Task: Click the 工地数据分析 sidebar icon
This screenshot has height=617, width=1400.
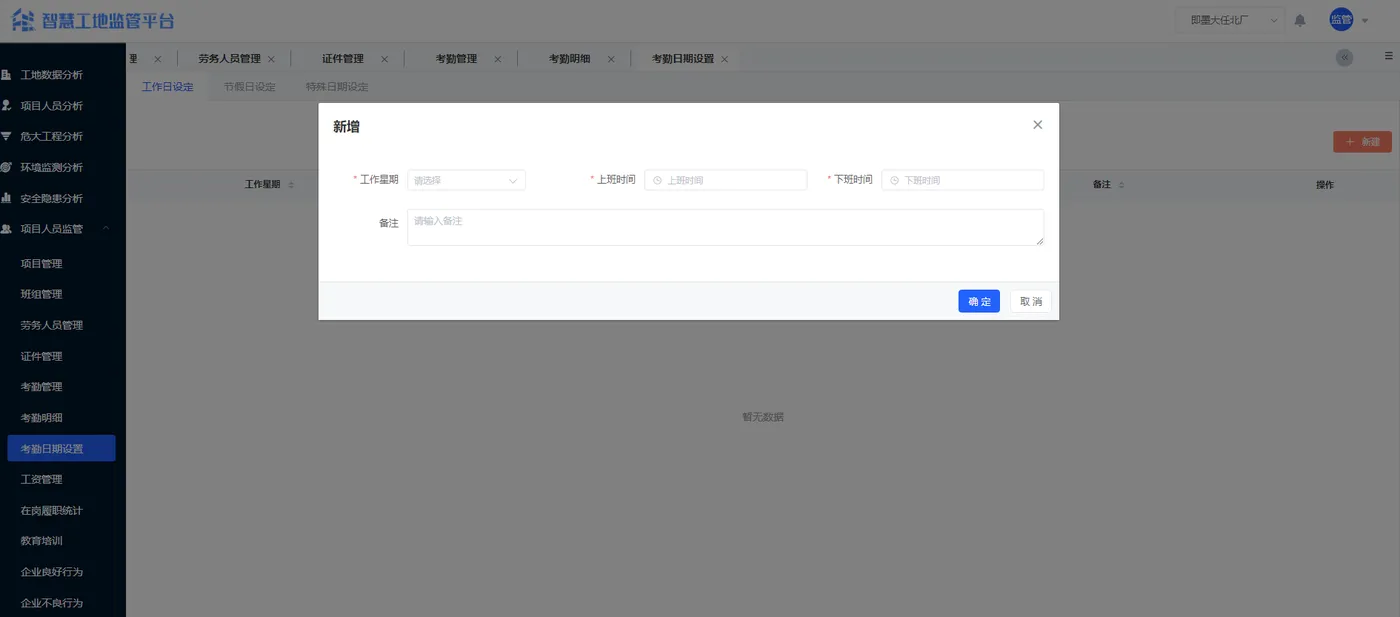Action: pos(6,75)
